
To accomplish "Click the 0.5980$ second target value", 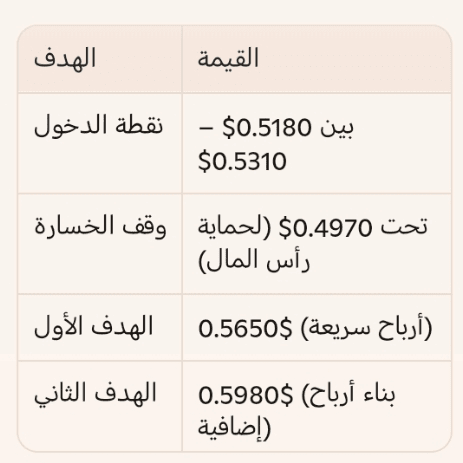I will click(x=246, y=395).
